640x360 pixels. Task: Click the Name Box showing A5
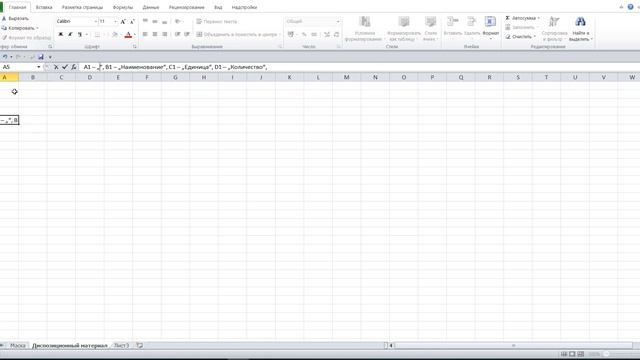19,67
